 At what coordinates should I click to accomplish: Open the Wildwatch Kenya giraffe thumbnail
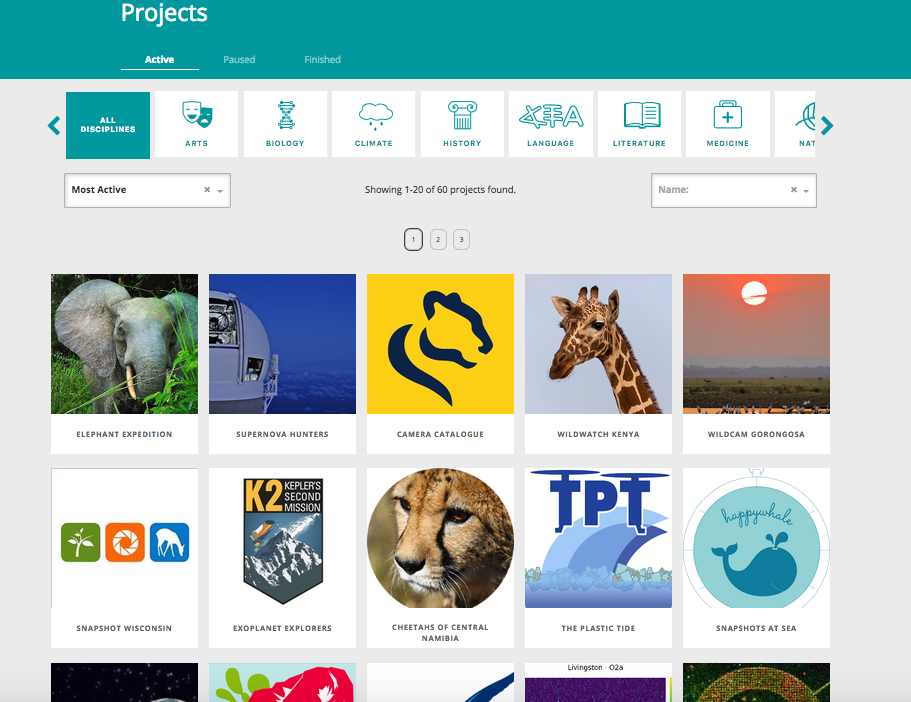click(x=598, y=344)
